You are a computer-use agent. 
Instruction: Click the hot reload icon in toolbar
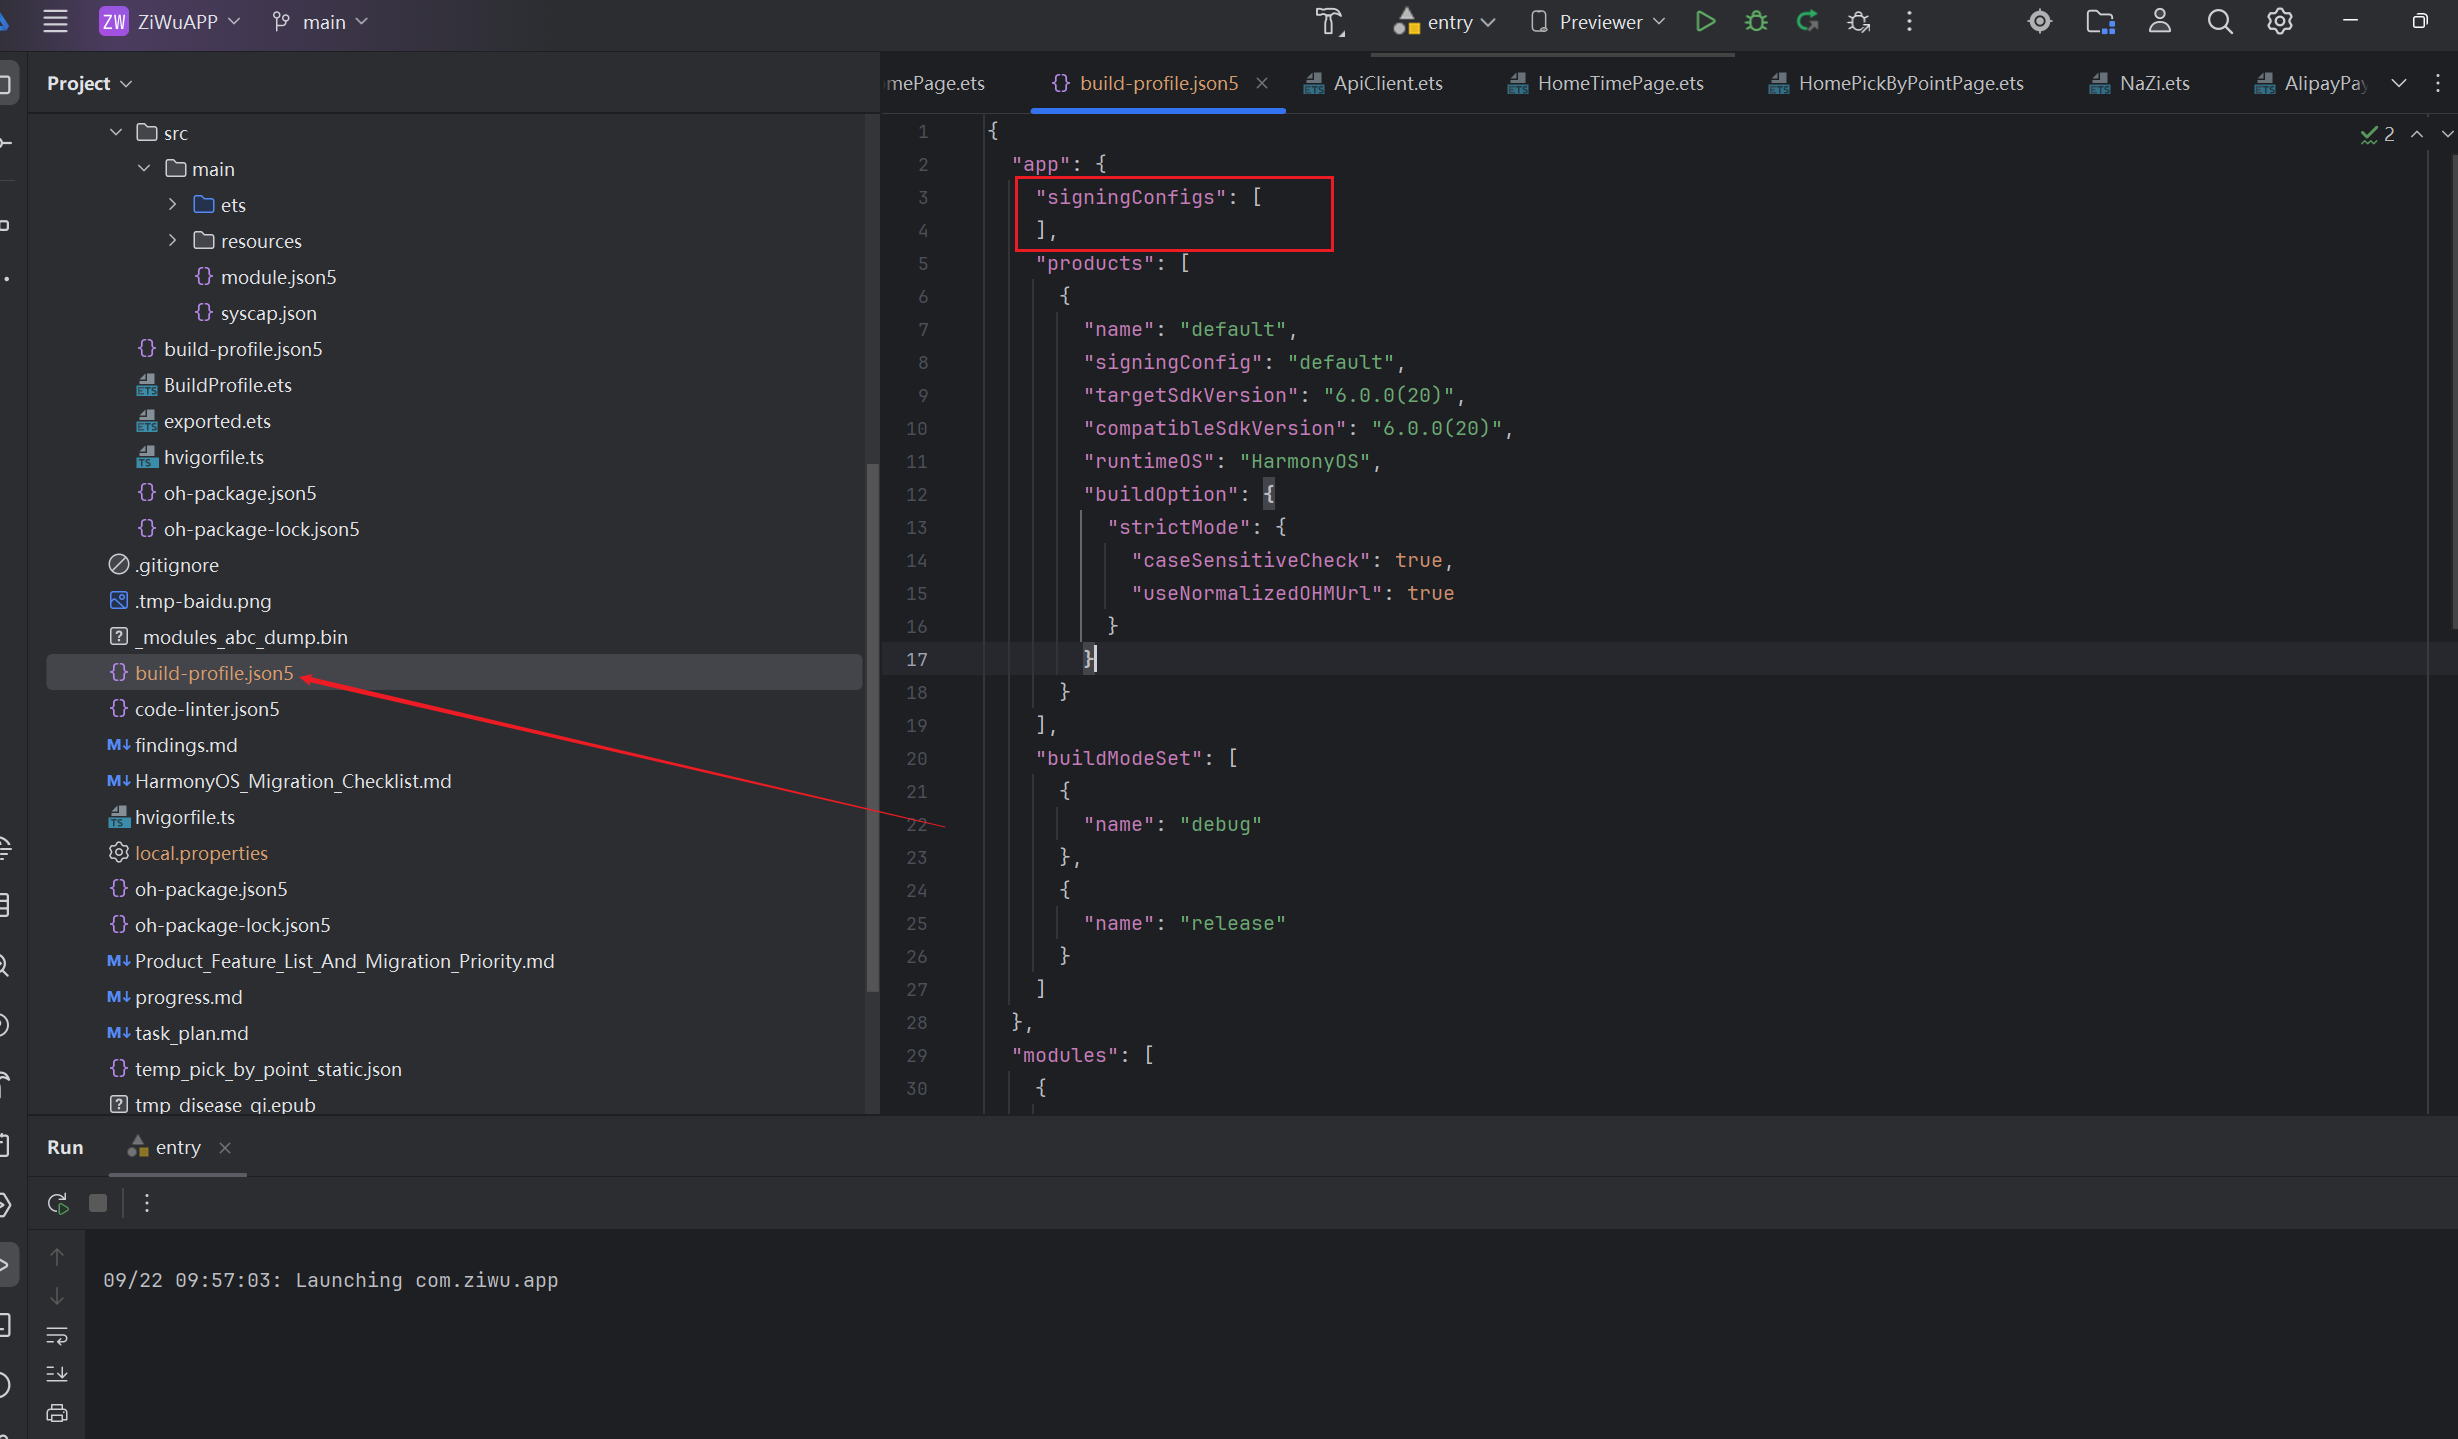tap(1807, 21)
